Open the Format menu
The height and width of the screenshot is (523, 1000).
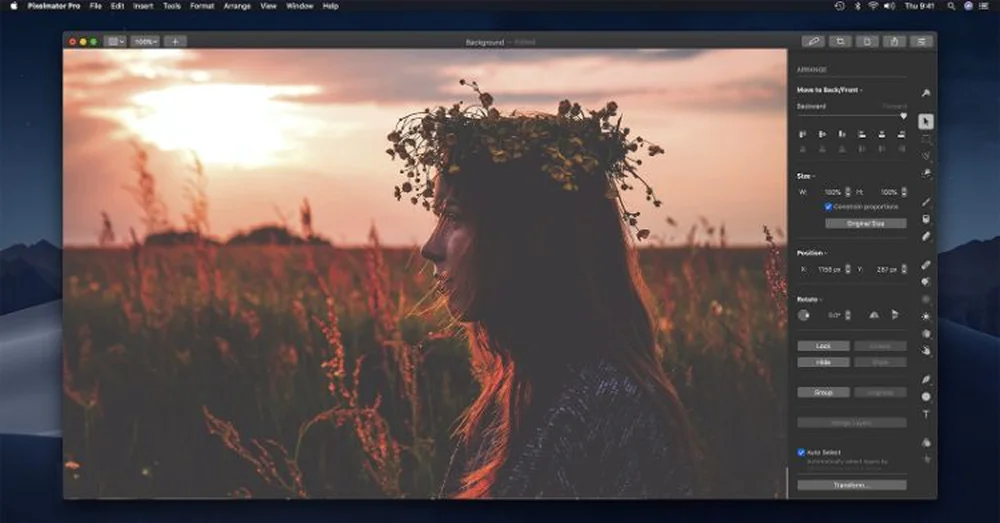(202, 6)
